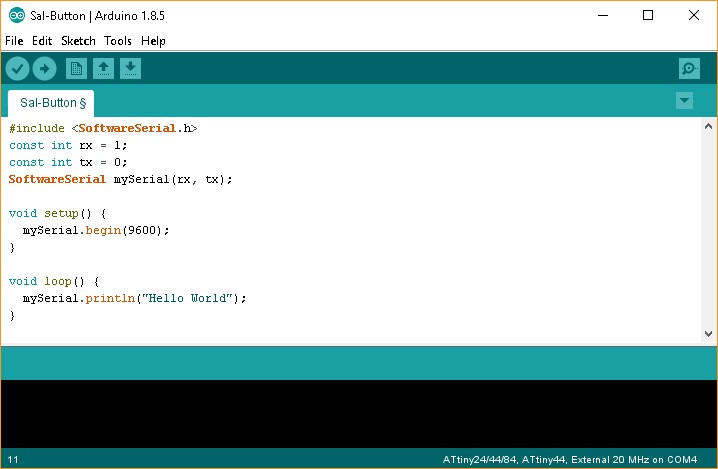Click the line 'const int rx = 1;'
Screen dimensions: 718x469
(68, 145)
